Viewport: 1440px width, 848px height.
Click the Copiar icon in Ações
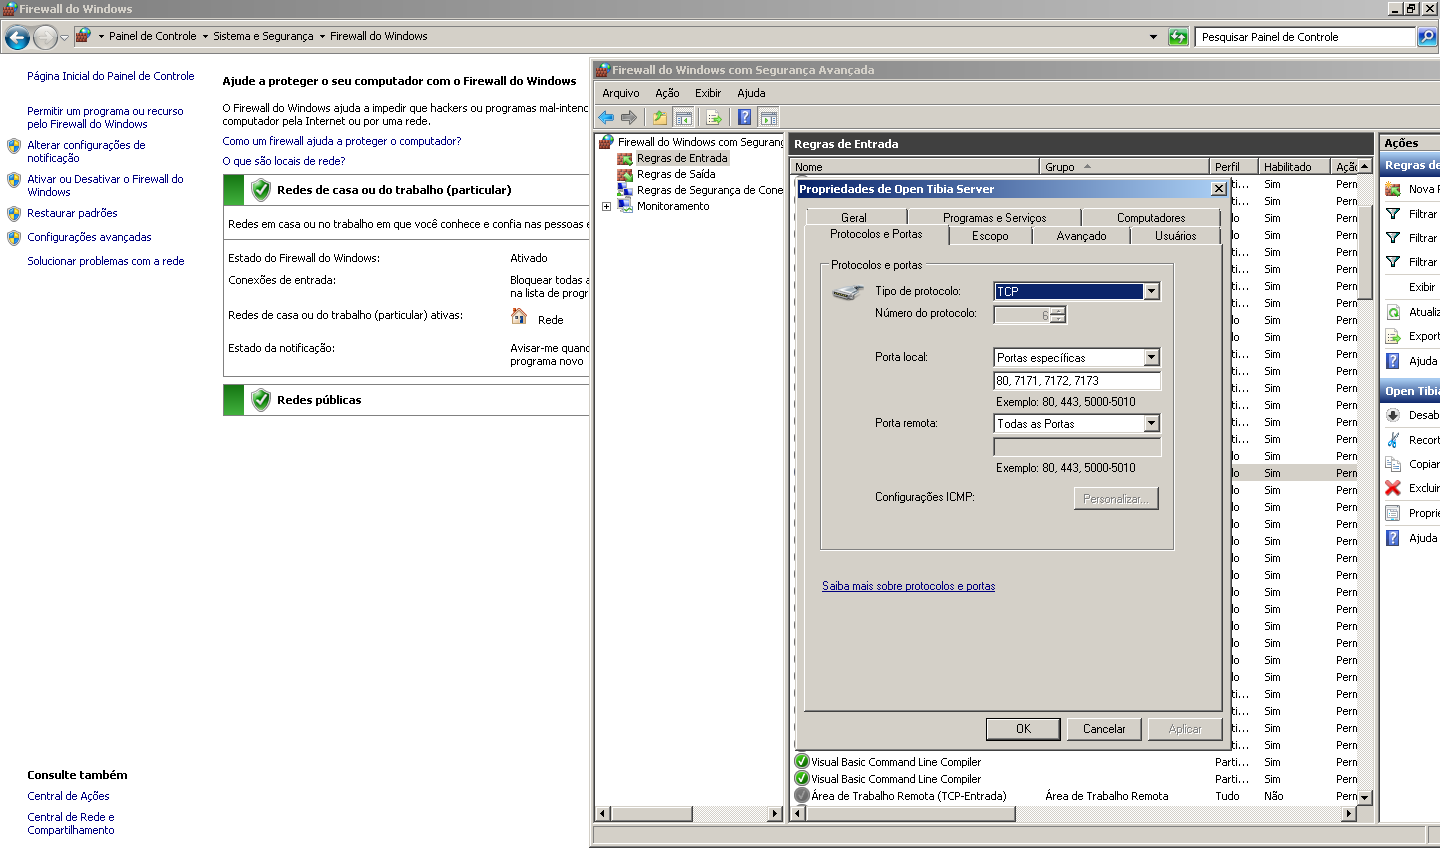pos(1393,464)
